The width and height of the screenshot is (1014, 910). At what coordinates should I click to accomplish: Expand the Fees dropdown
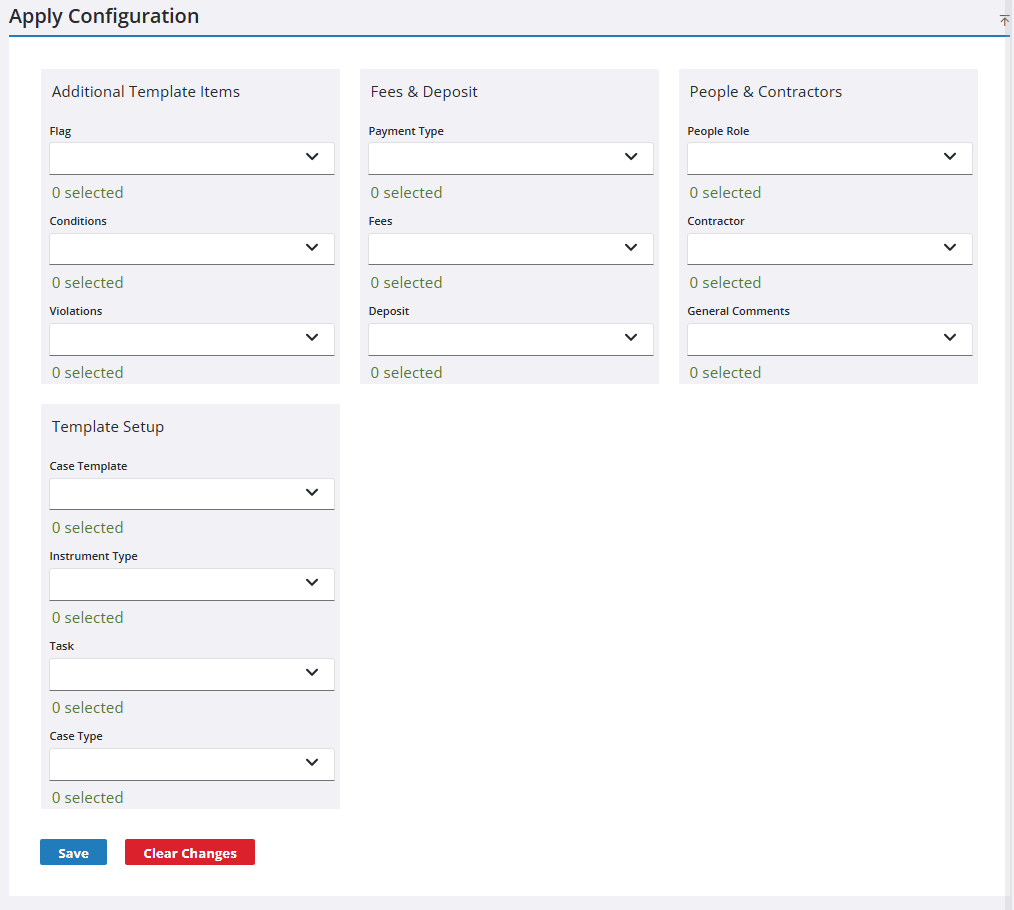(x=510, y=248)
